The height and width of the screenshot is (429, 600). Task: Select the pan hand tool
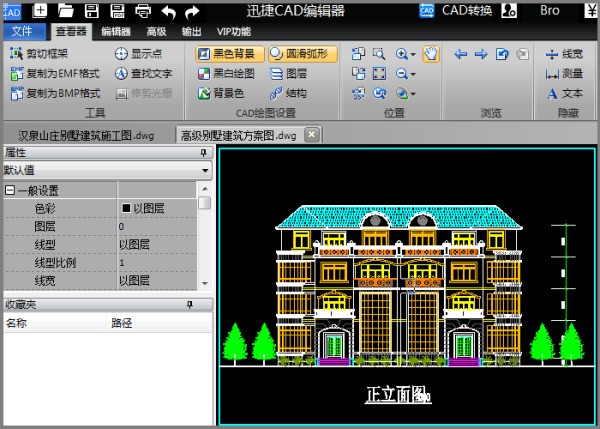tap(431, 54)
